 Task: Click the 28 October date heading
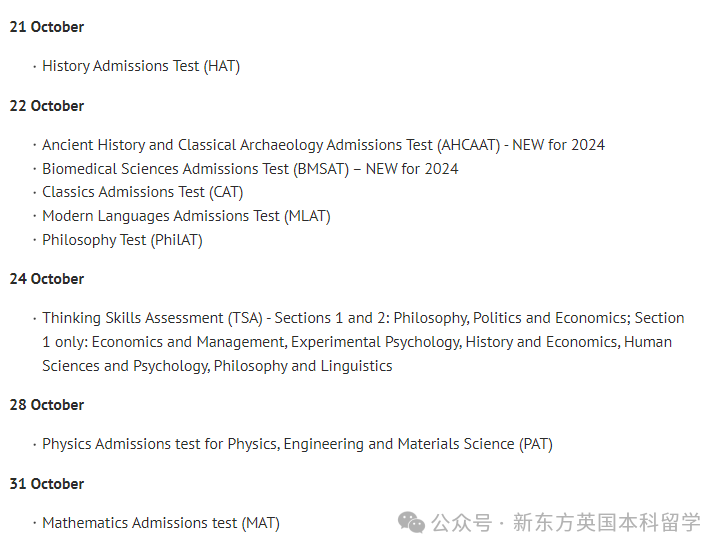[x=47, y=405]
